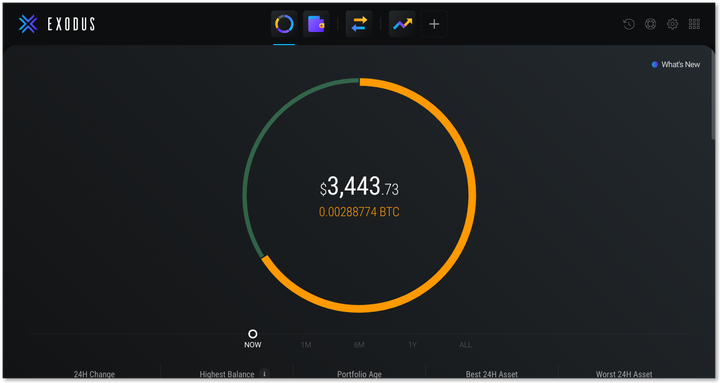Switch timeline to 1M

tap(306, 345)
